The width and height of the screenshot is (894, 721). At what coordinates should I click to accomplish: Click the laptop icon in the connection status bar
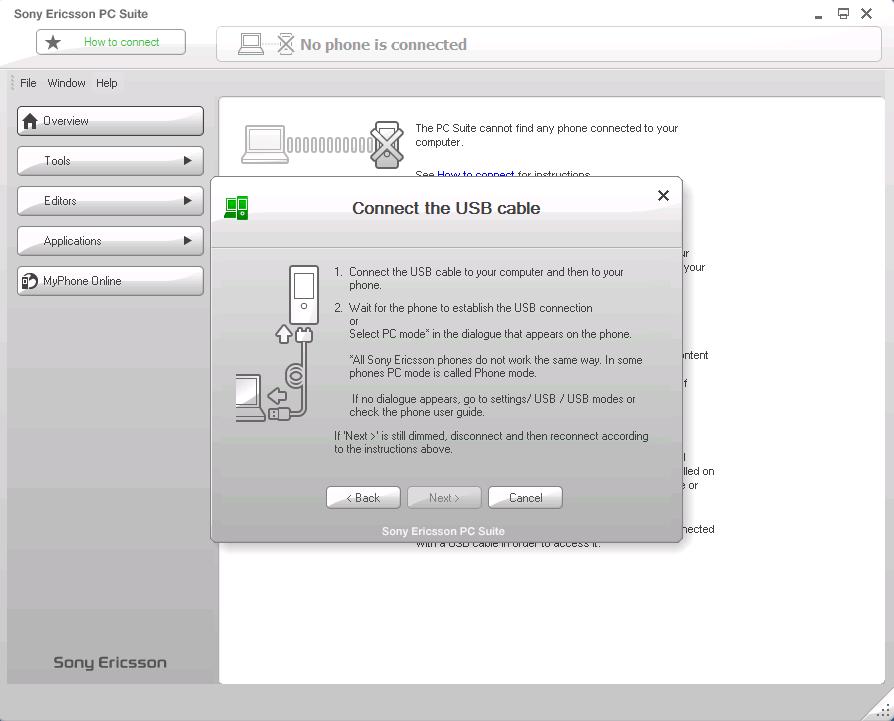tap(251, 44)
